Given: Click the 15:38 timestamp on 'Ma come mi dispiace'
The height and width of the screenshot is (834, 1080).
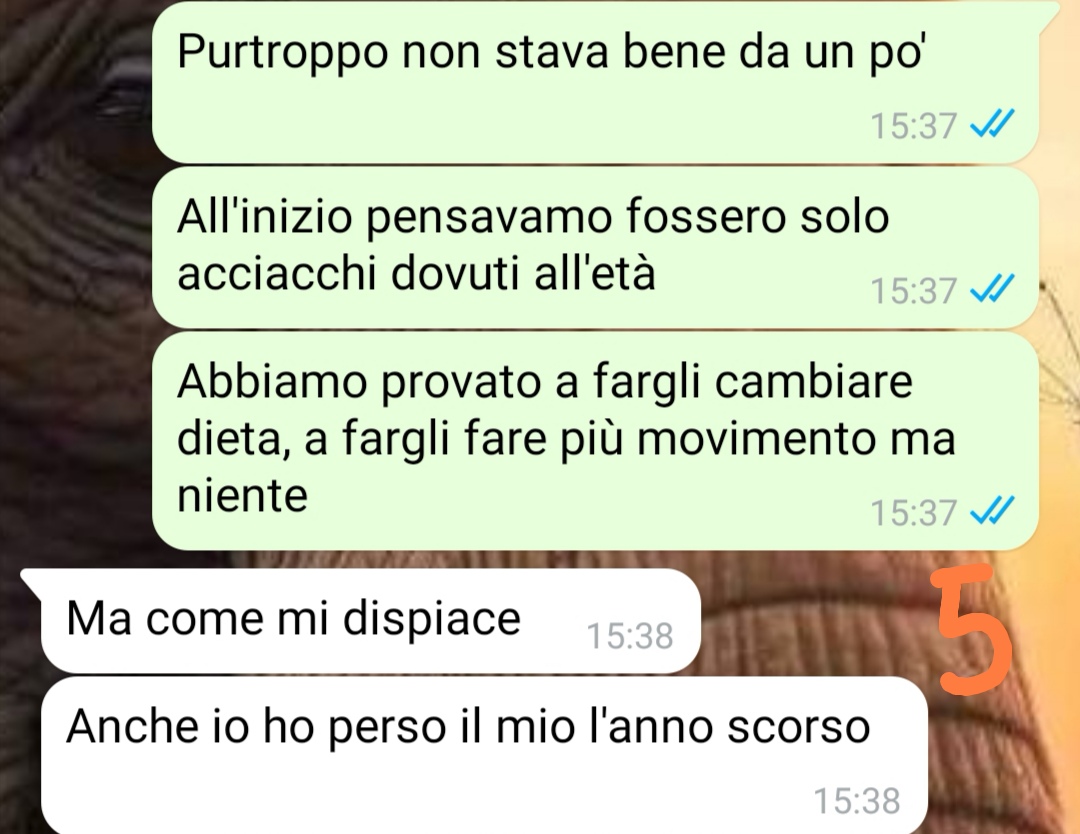Looking at the screenshot, I should click(x=630, y=635).
